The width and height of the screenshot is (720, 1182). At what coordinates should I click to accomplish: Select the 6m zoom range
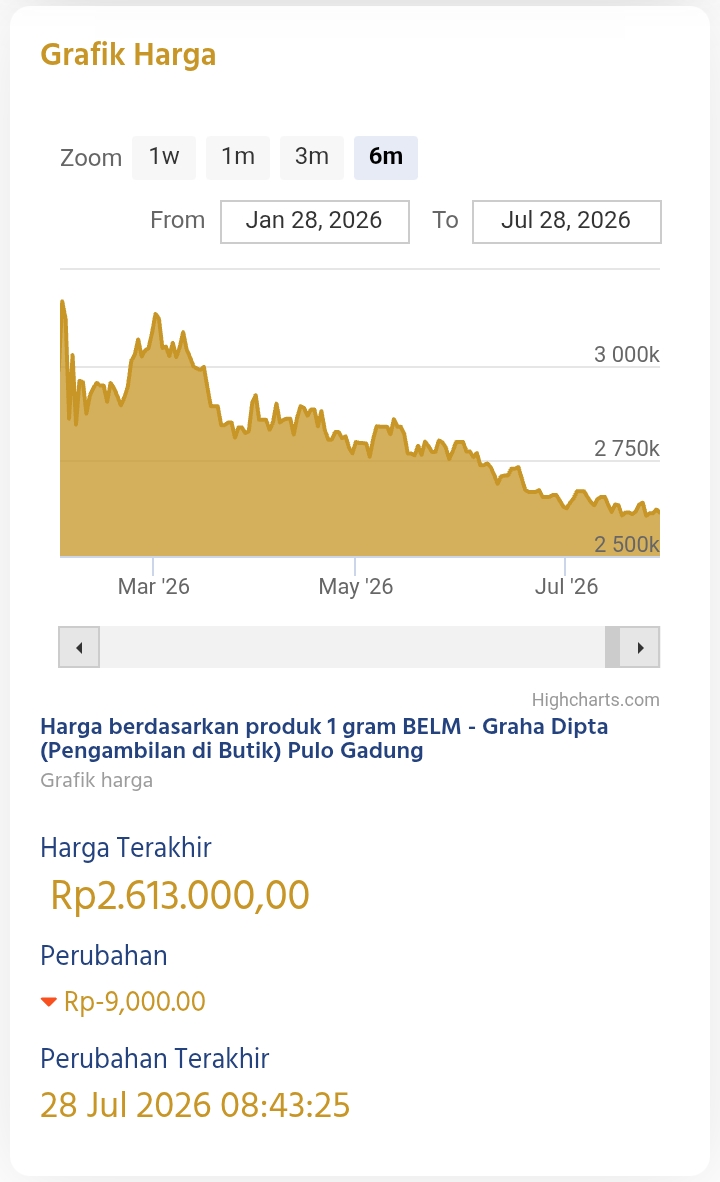click(x=385, y=158)
